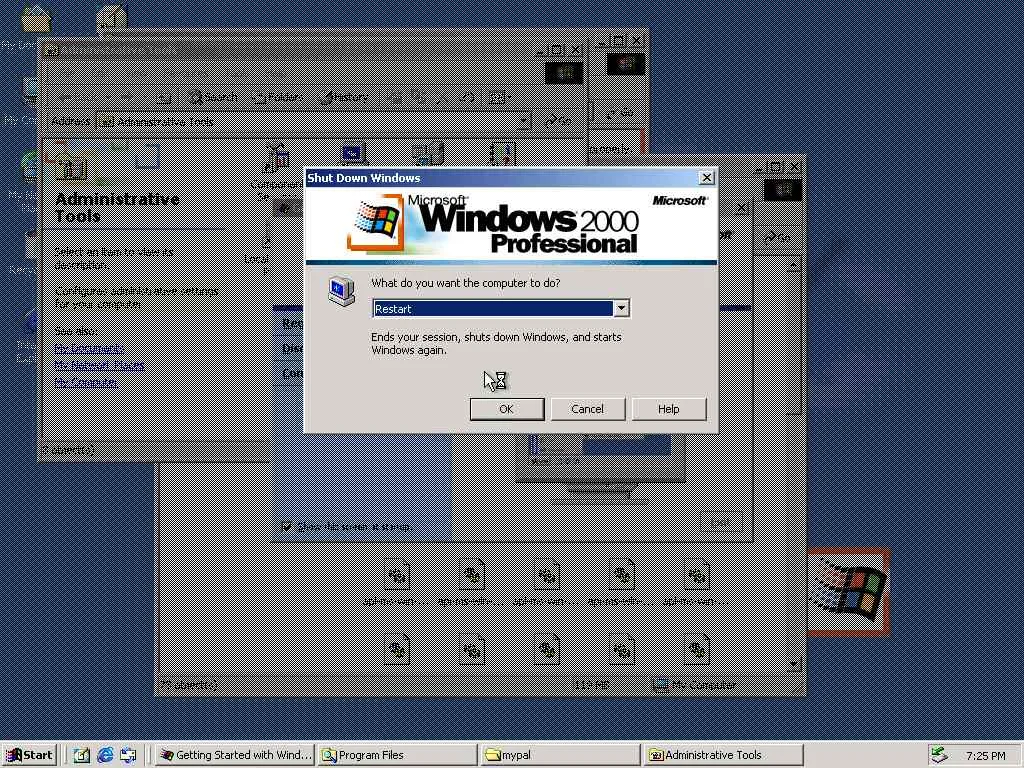The image size is (1024, 768).
Task: Follow the My Network Places link
Action: (99, 365)
